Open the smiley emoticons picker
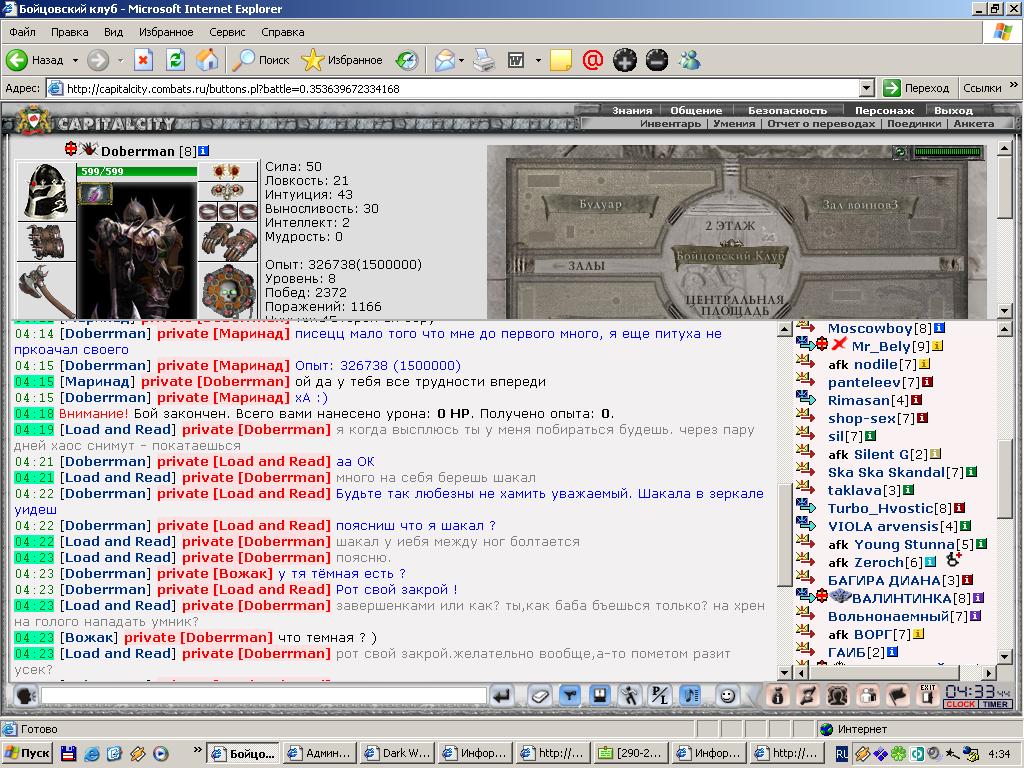1024x768 pixels. 727,696
